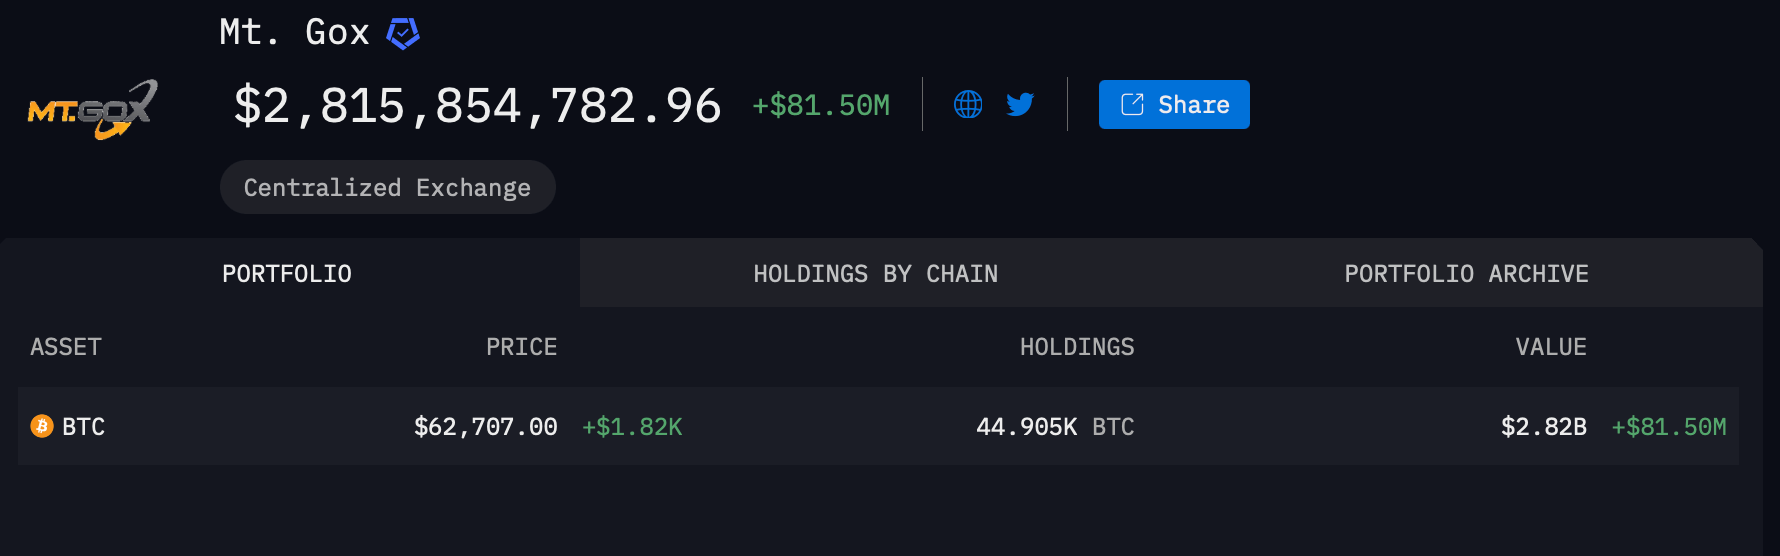1780x556 pixels.
Task: Sort by the Asset column header
Action: (x=66, y=347)
